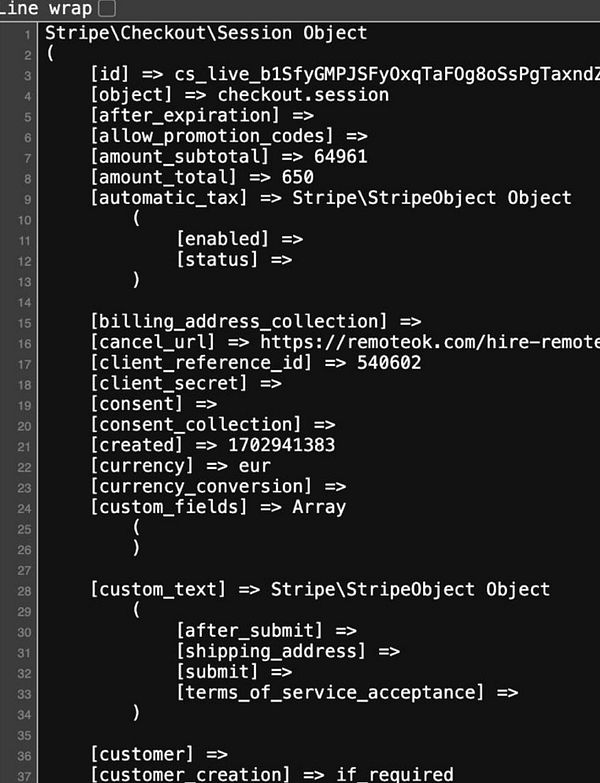Toggle the Line wrap checkbox
The height and width of the screenshot is (783, 600).
pyautogui.click(x=107, y=8)
